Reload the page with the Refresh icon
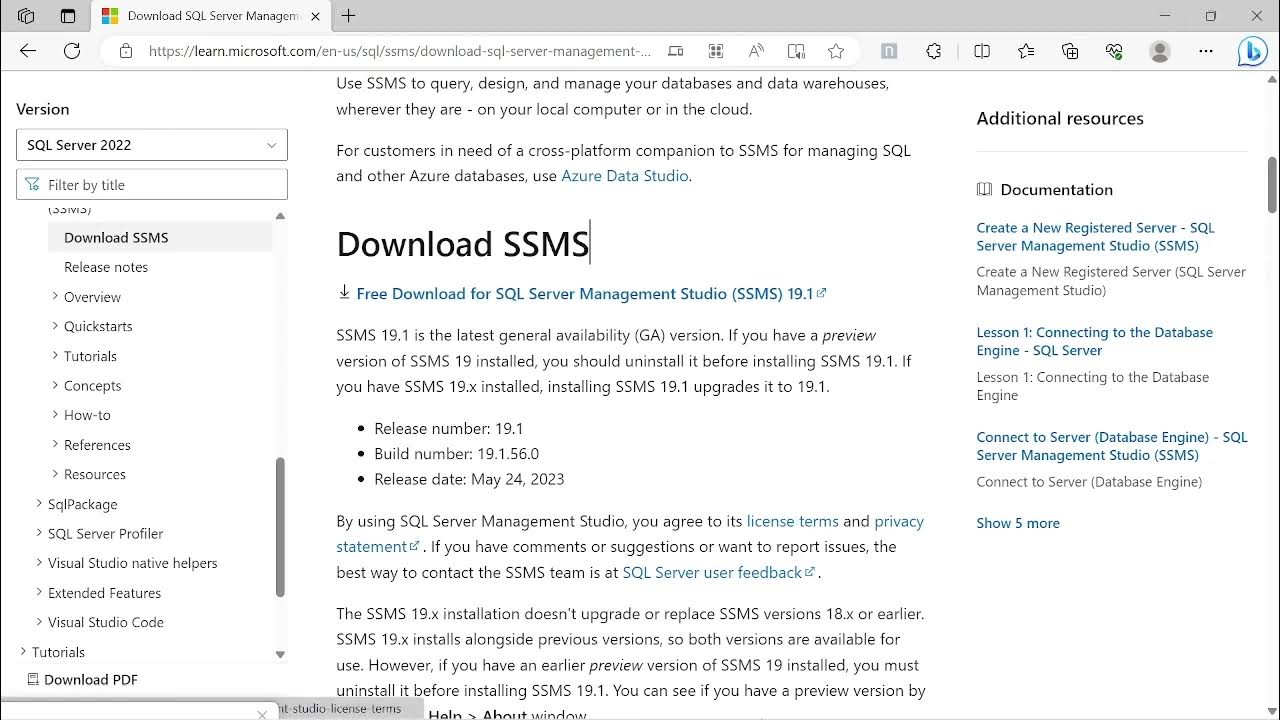The height and width of the screenshot is (720, 1280). (72, 51)
